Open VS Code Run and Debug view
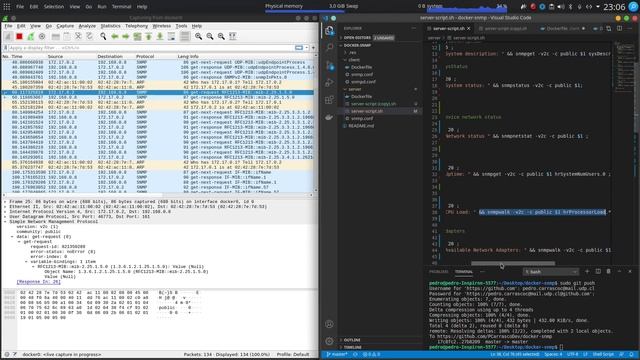640x360 pixels. (329, 82)
